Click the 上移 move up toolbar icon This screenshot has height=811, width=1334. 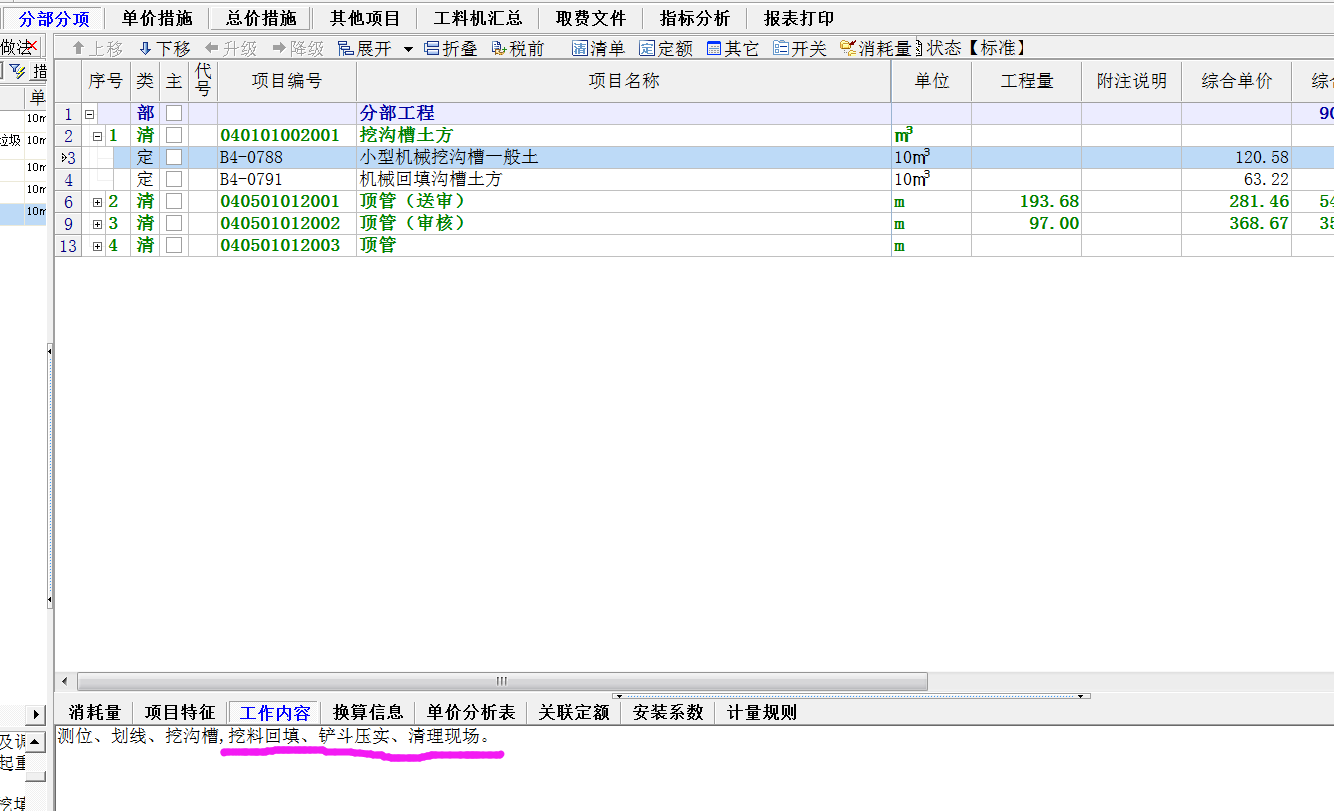coord(97,48)
